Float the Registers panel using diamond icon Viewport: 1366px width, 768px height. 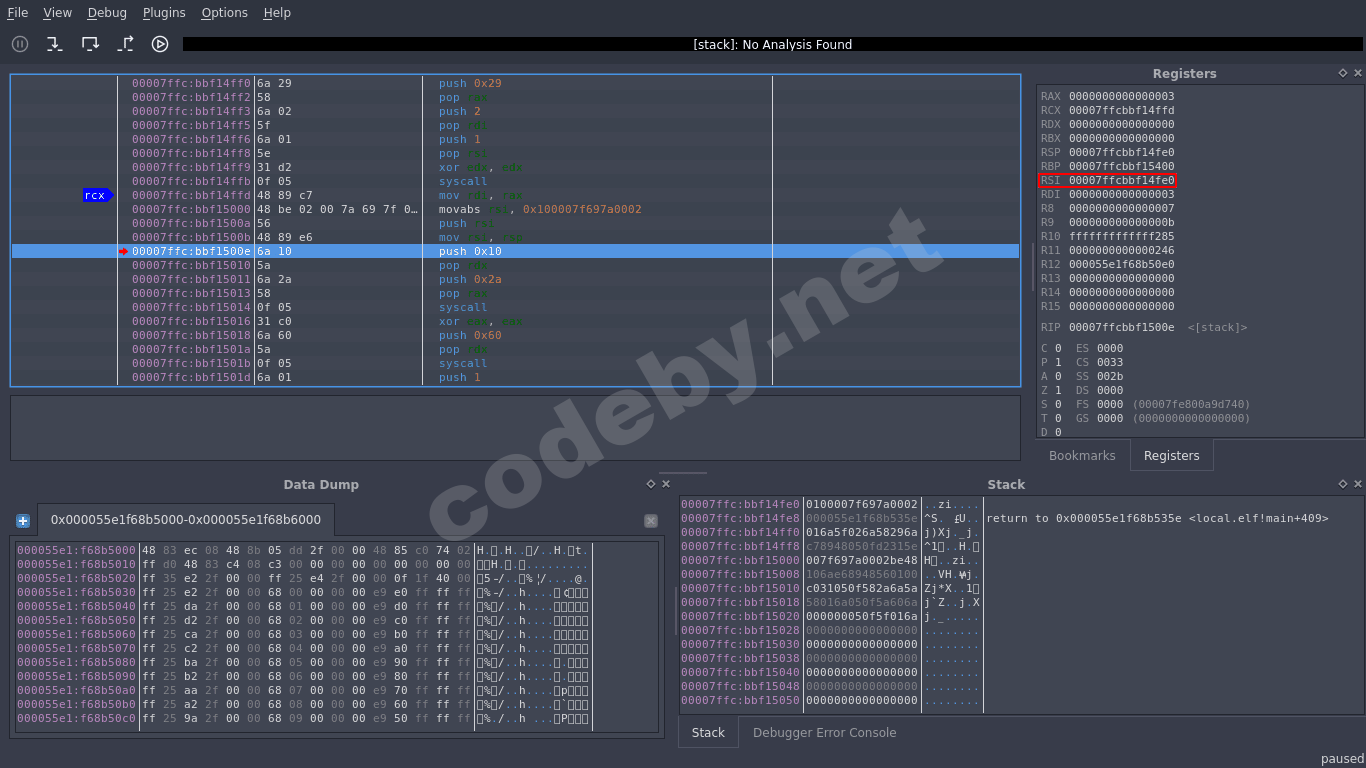tap(1343, 73)
